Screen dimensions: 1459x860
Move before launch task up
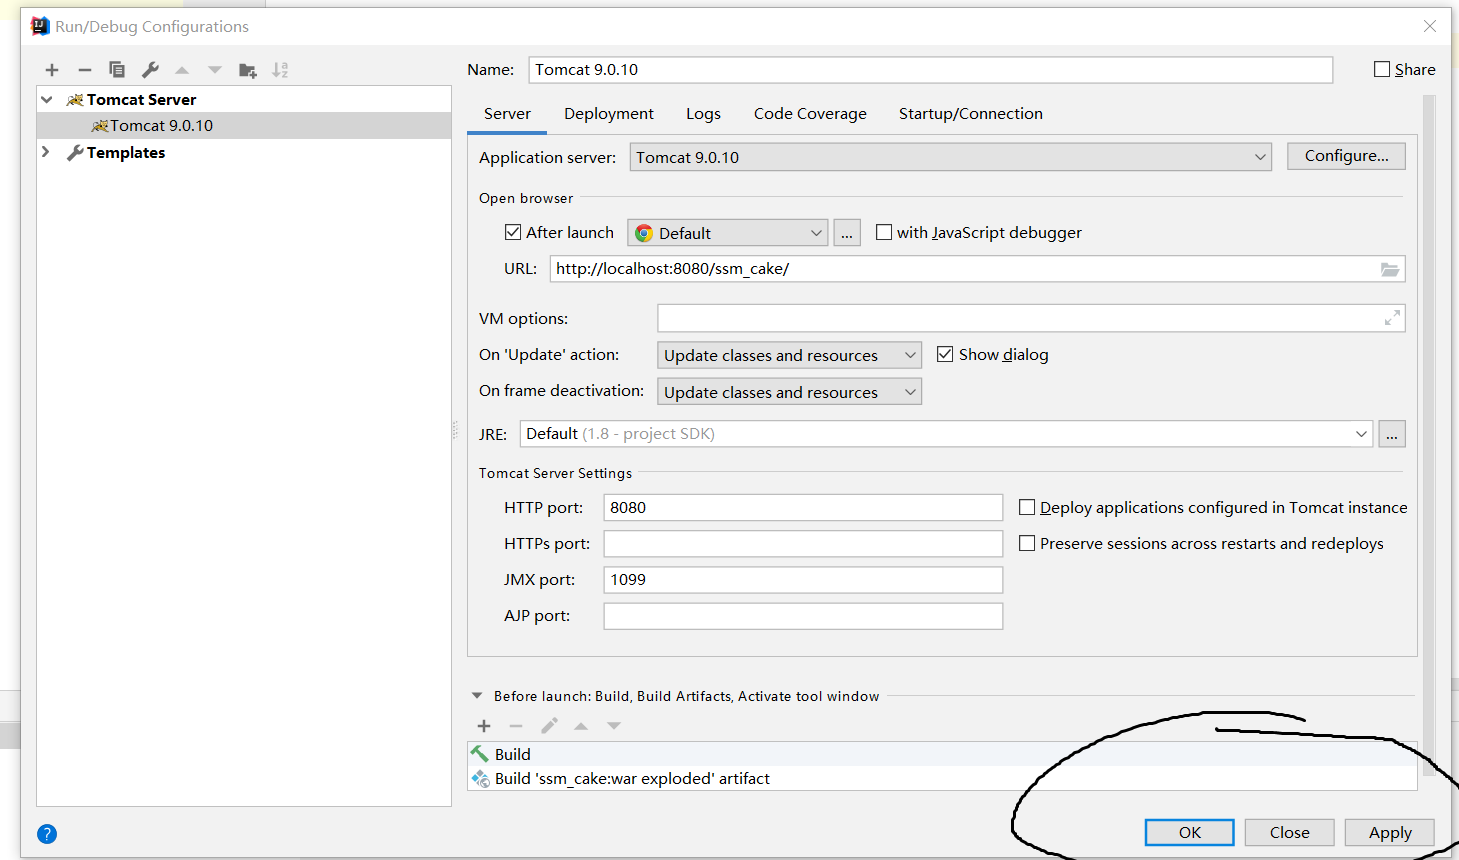click(x=581, y=726)
